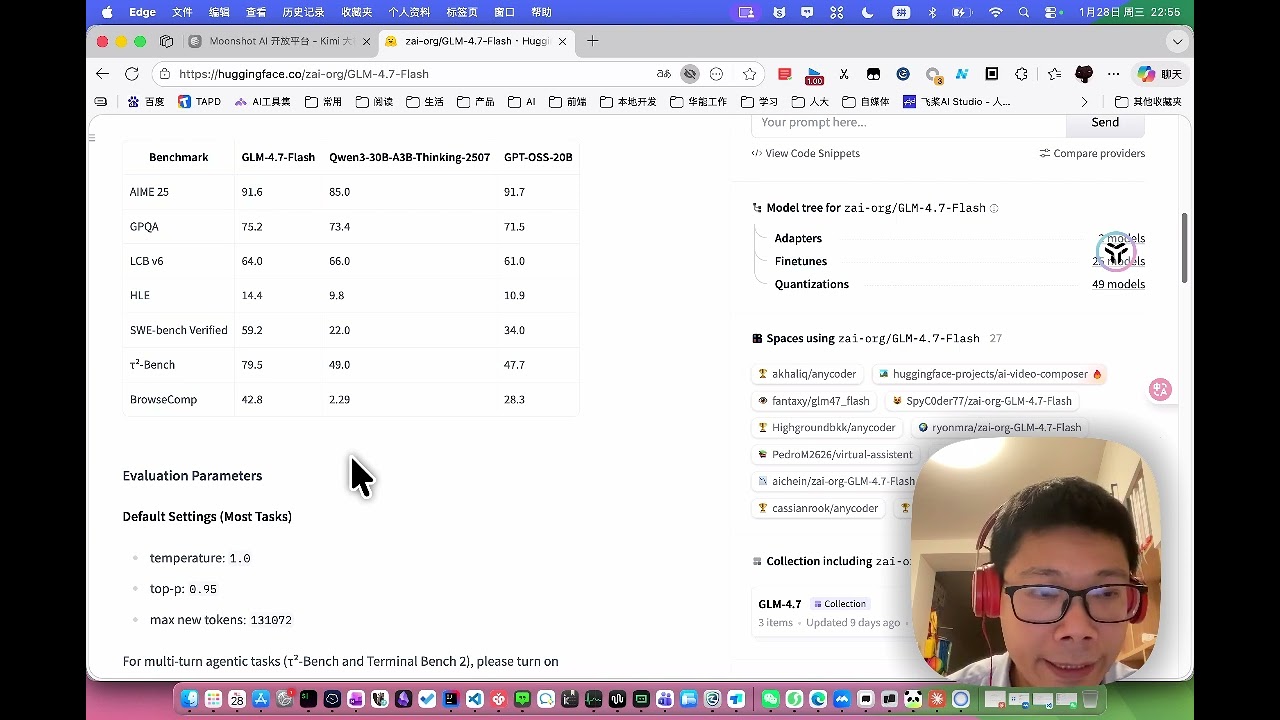Viewport: 1280px width, 720px height.
Task: Open the akhaliq/anycoder space
Action: (807, 374)
